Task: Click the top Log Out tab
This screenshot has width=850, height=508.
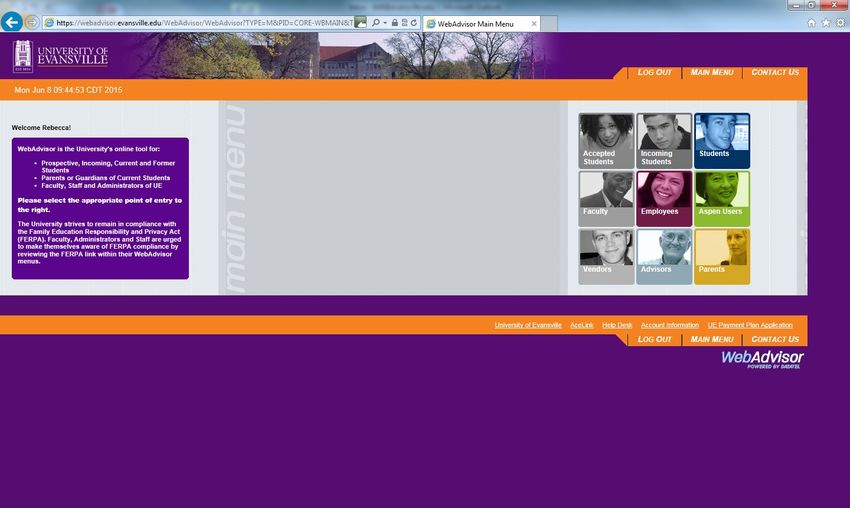Action: (x=654, y=72)
